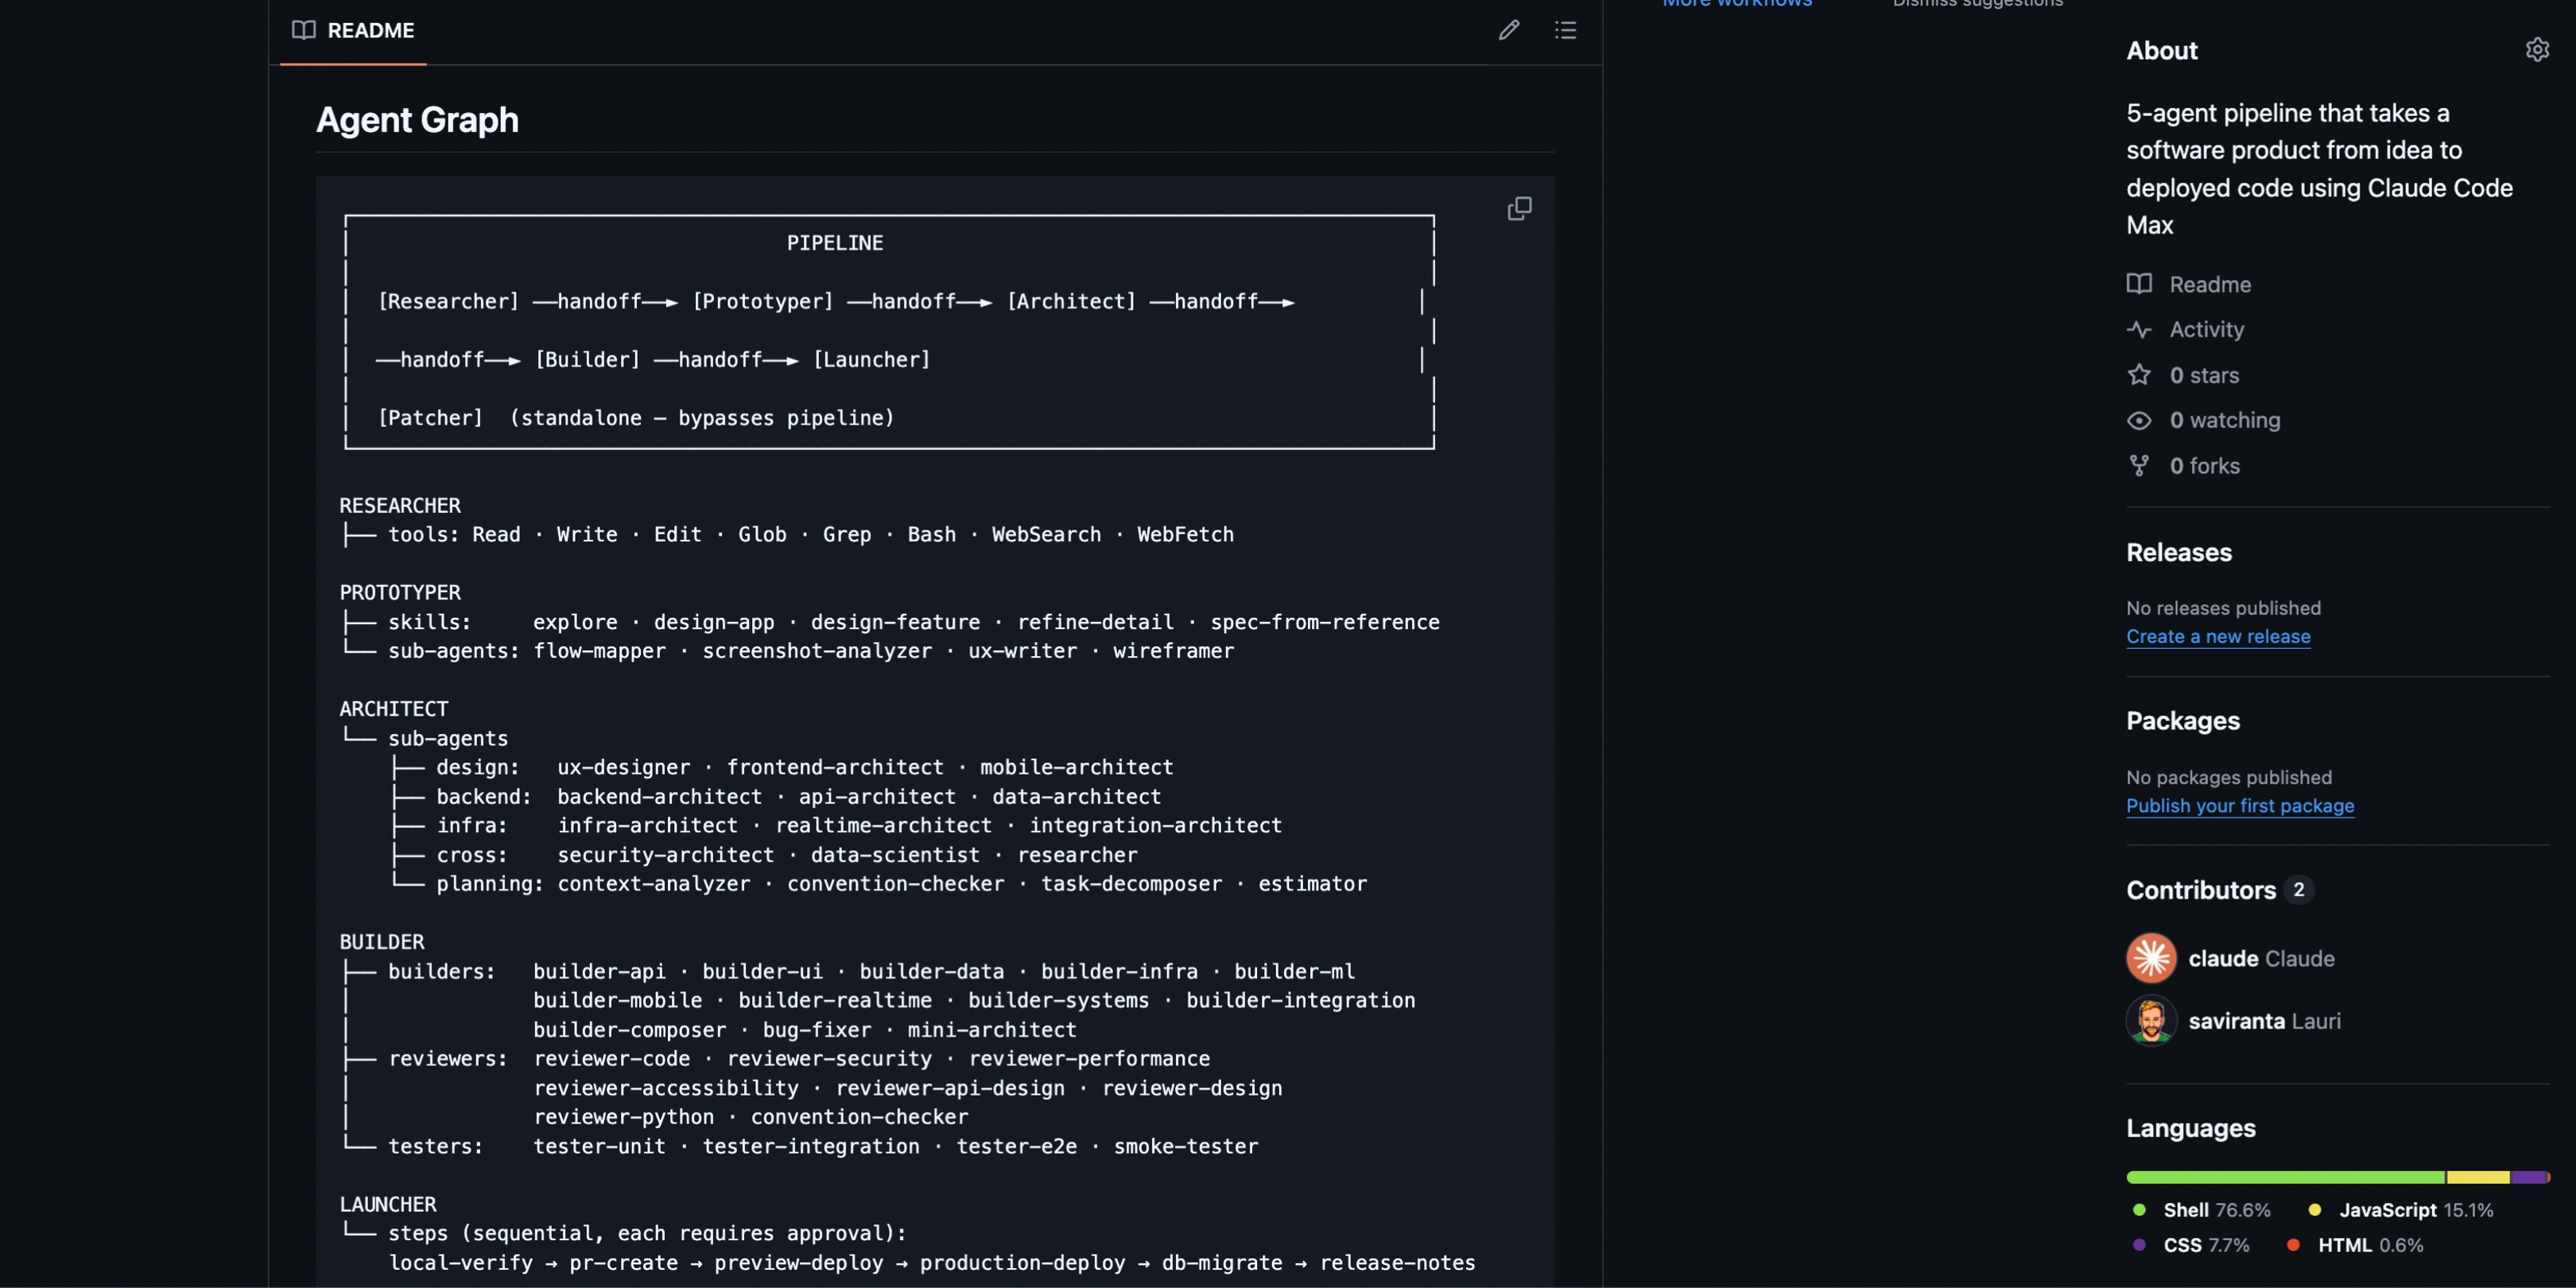Click the Readme book icon in About
Viewport: 2576px width, 1288px height.
tap(2139, 284)
